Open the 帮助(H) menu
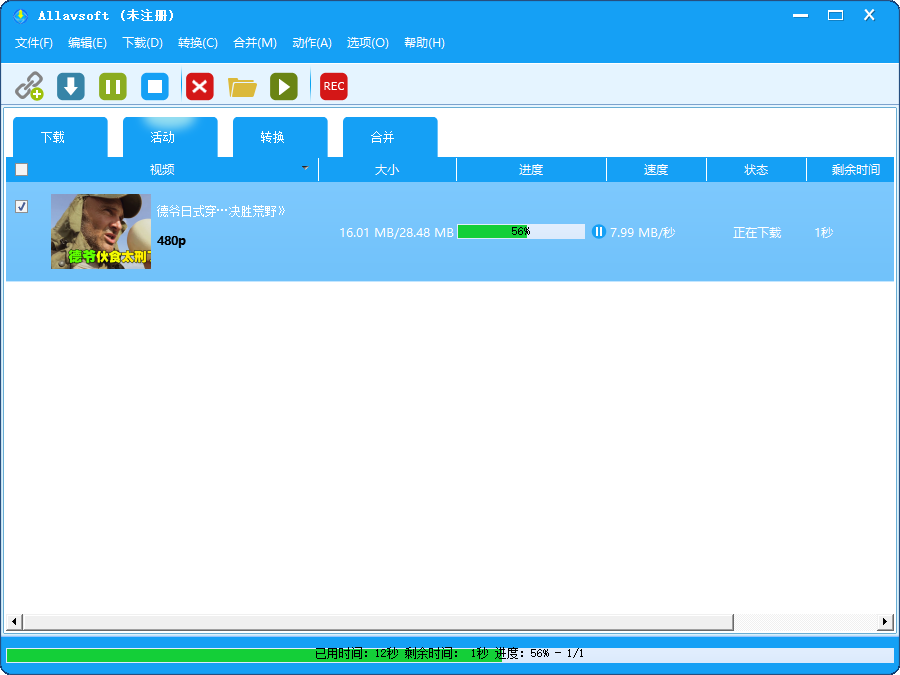Screen dimensions: 900x675 point(424,43)
